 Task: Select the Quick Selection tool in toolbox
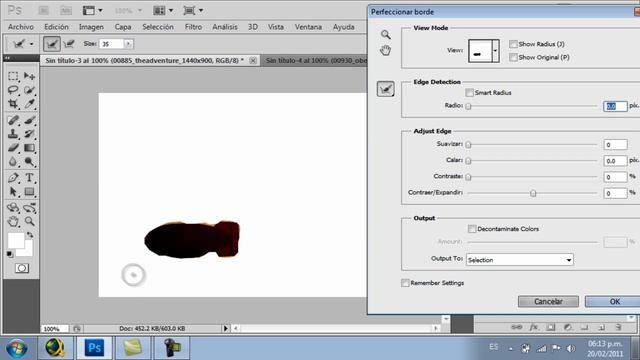(29, 90)
